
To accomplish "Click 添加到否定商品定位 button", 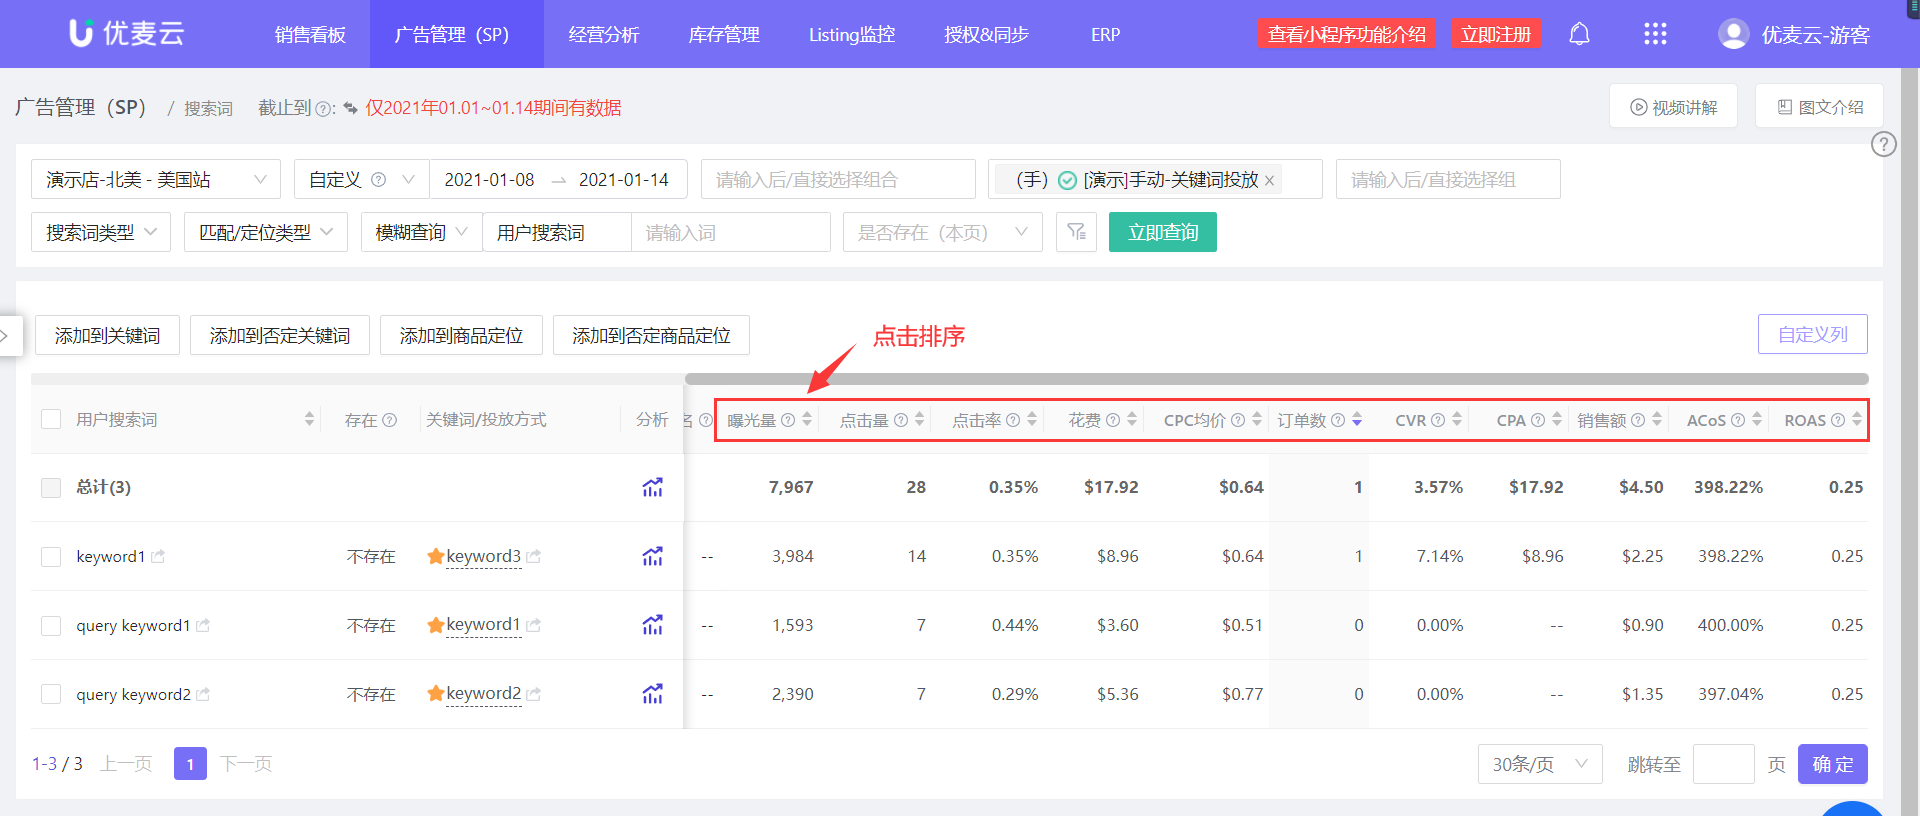I will [x=651, y=336].
